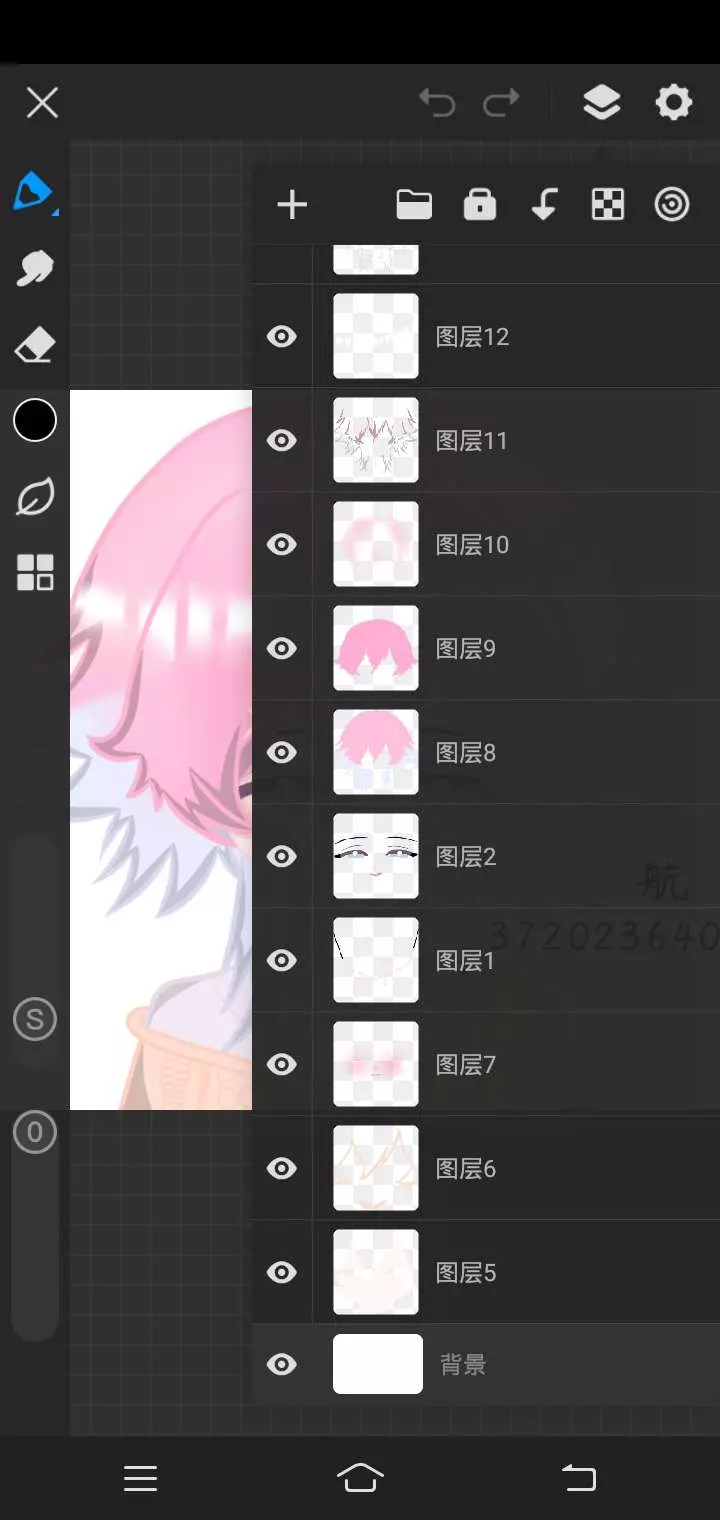Toggle alpha lock checkerboard icon
The height and width of the screenshot is (1520, 720).
click(608, 204)
